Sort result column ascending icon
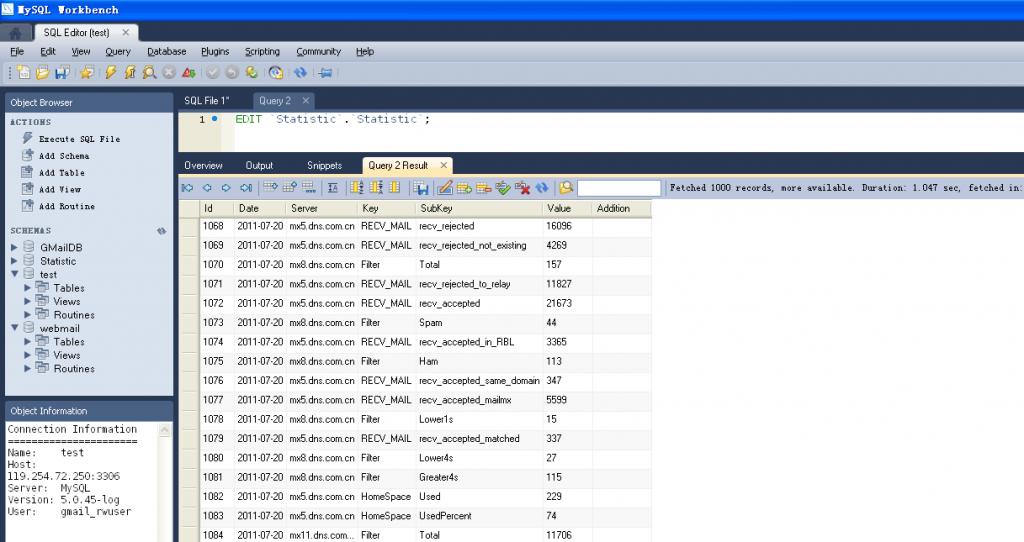Image resolution: width=1024 pixels, height=542 pixels. click(357, 188)
